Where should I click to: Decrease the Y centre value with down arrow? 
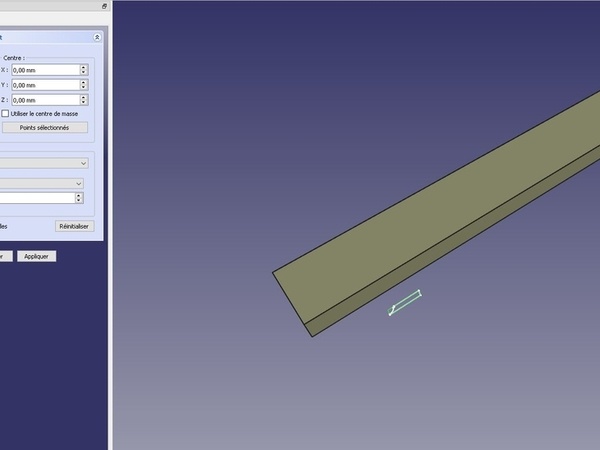tap(83, 88)
